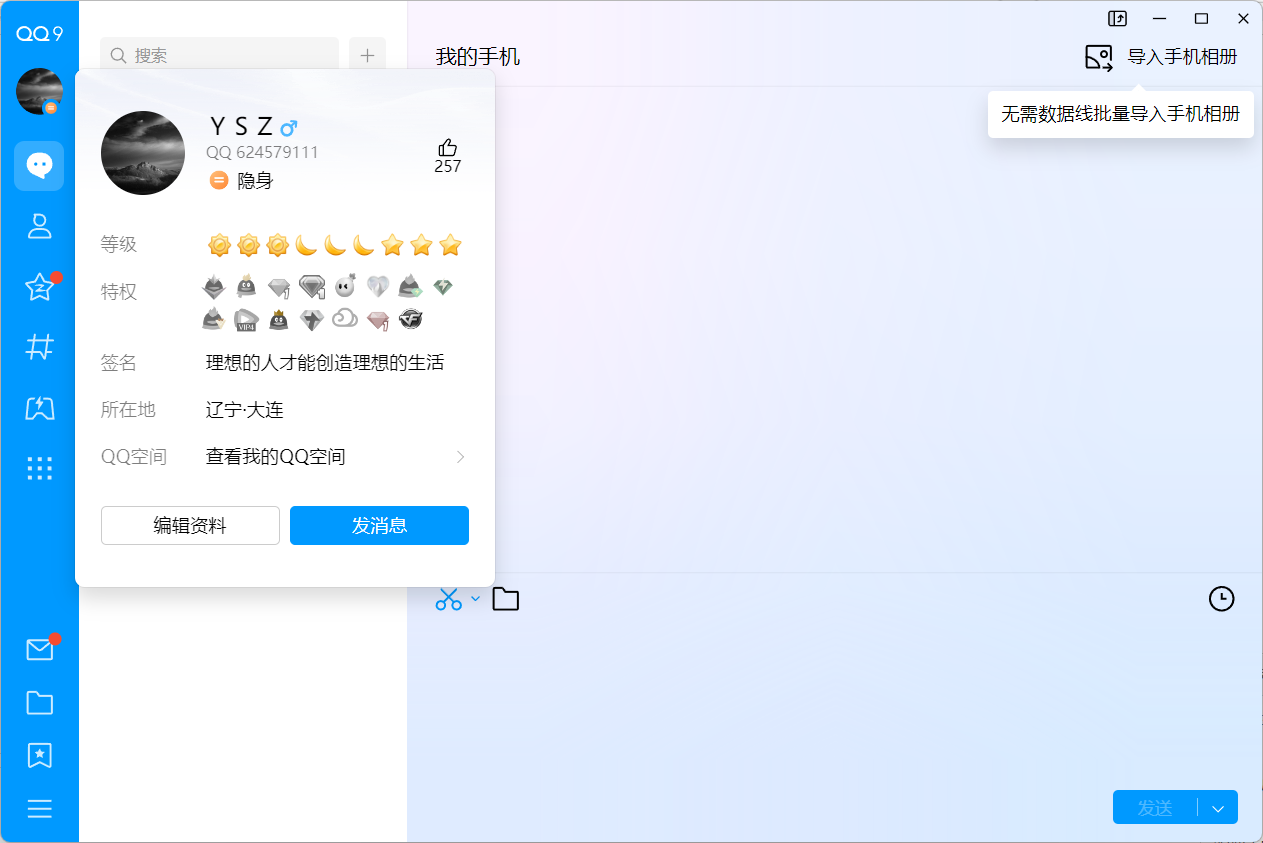Click the 发送 send button
Image resolution: width=1263 pixels, height=843 pixels.
click(1155, 808)
